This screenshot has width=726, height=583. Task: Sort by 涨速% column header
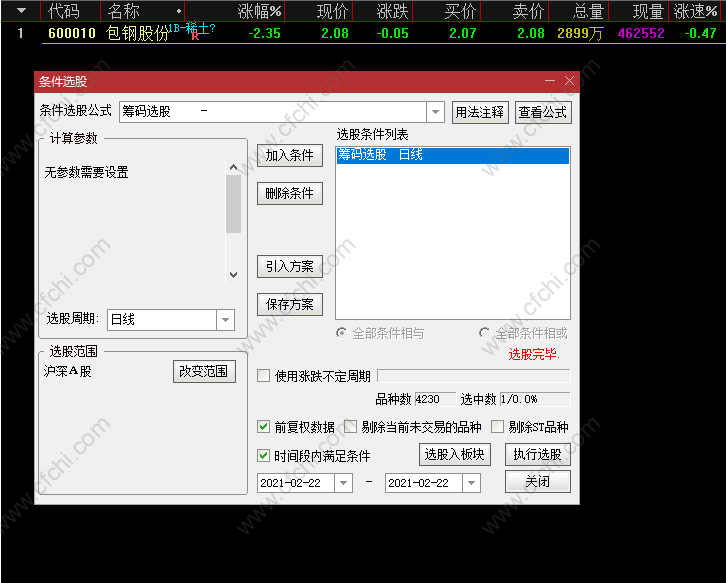[696, 11]
